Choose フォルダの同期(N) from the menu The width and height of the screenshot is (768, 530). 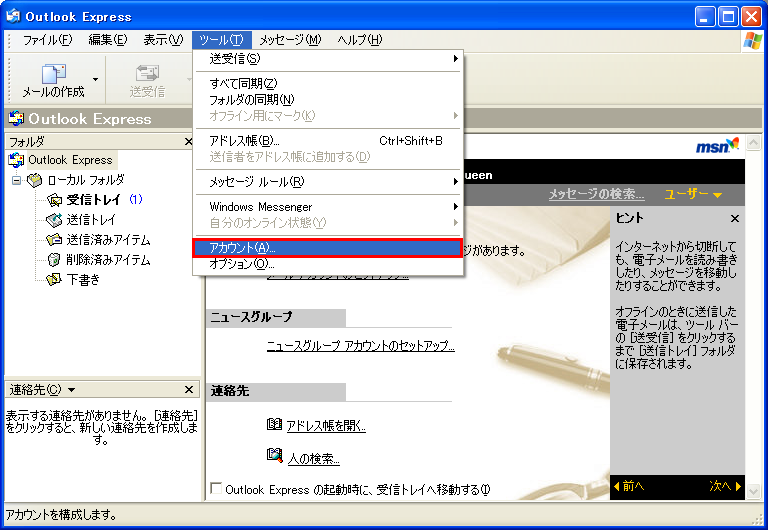(328, 100)
